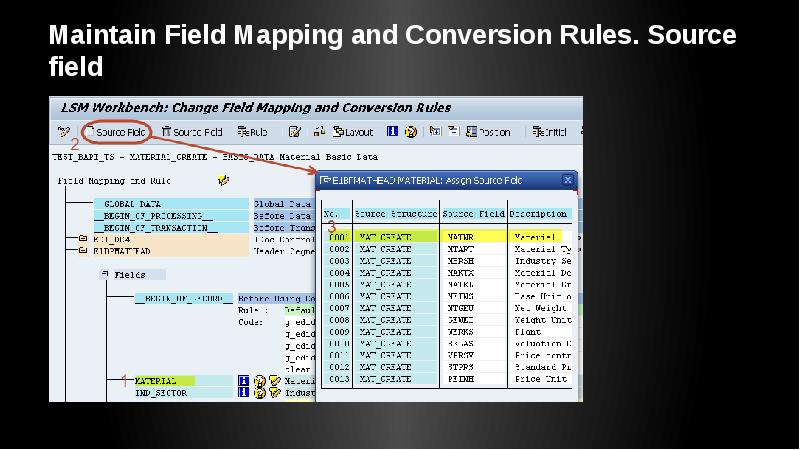The height and width of the screenshot is (450, 800).
Task: Click the Initial toolbar button
Action: pos(549,132)
